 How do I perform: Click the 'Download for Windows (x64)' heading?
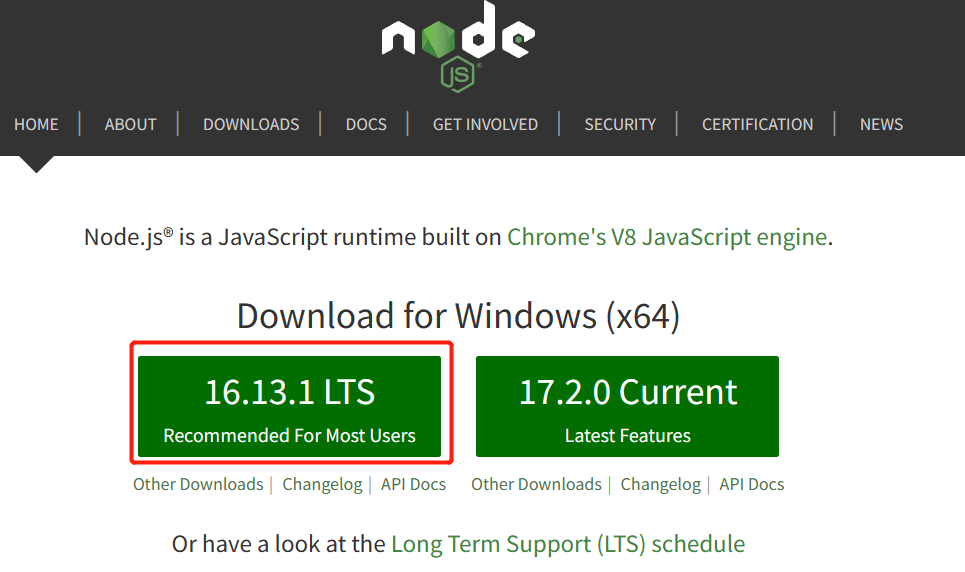(458, 316)
